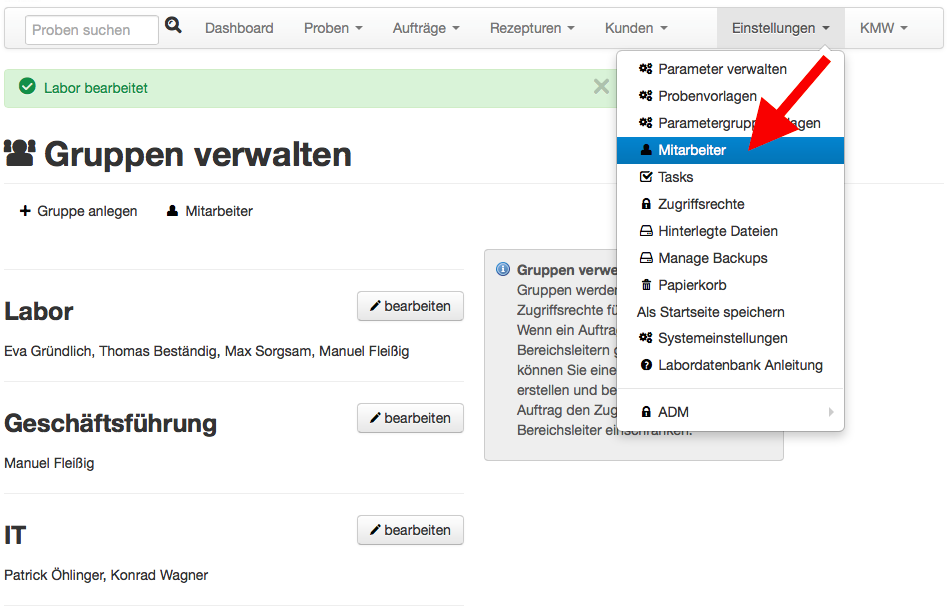Click into the 'Proben suchen' search field
The height and width of the screenshot is (614, 949).
point(91,30)
